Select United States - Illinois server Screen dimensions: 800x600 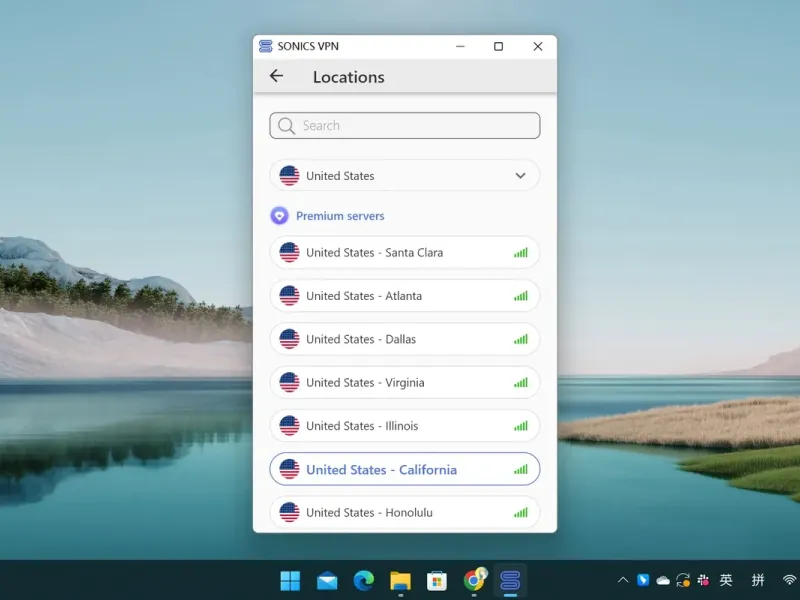[x=405, y=426]
